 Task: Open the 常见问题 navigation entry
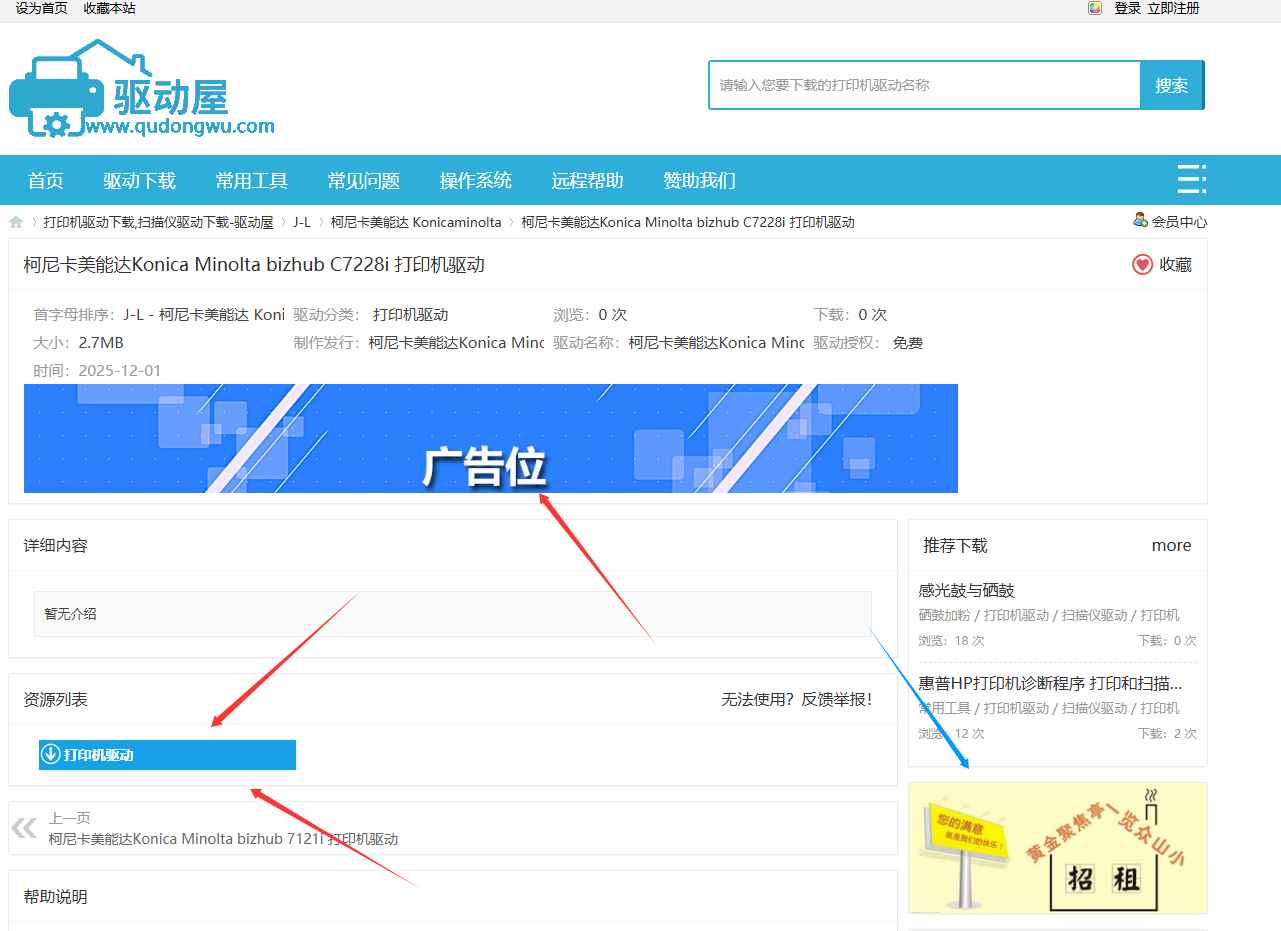[x=364, y=180]
